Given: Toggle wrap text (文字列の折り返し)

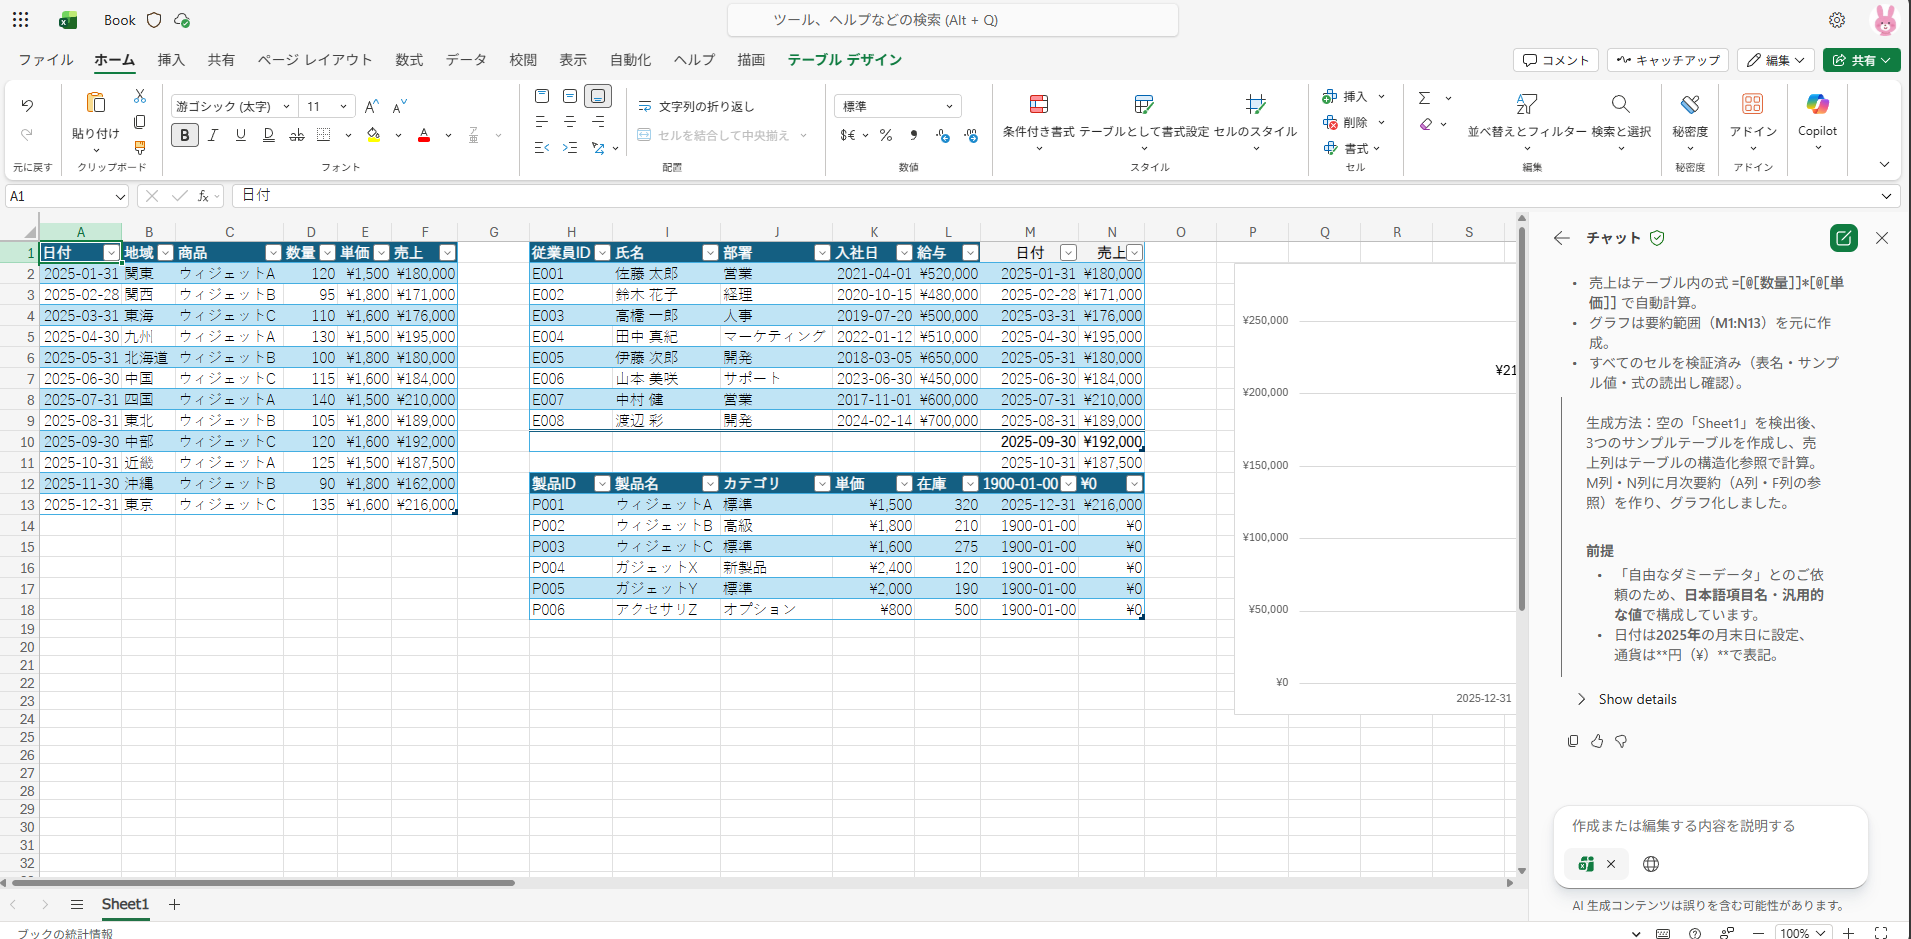Looking at the screenshot, I should (697, 106).
